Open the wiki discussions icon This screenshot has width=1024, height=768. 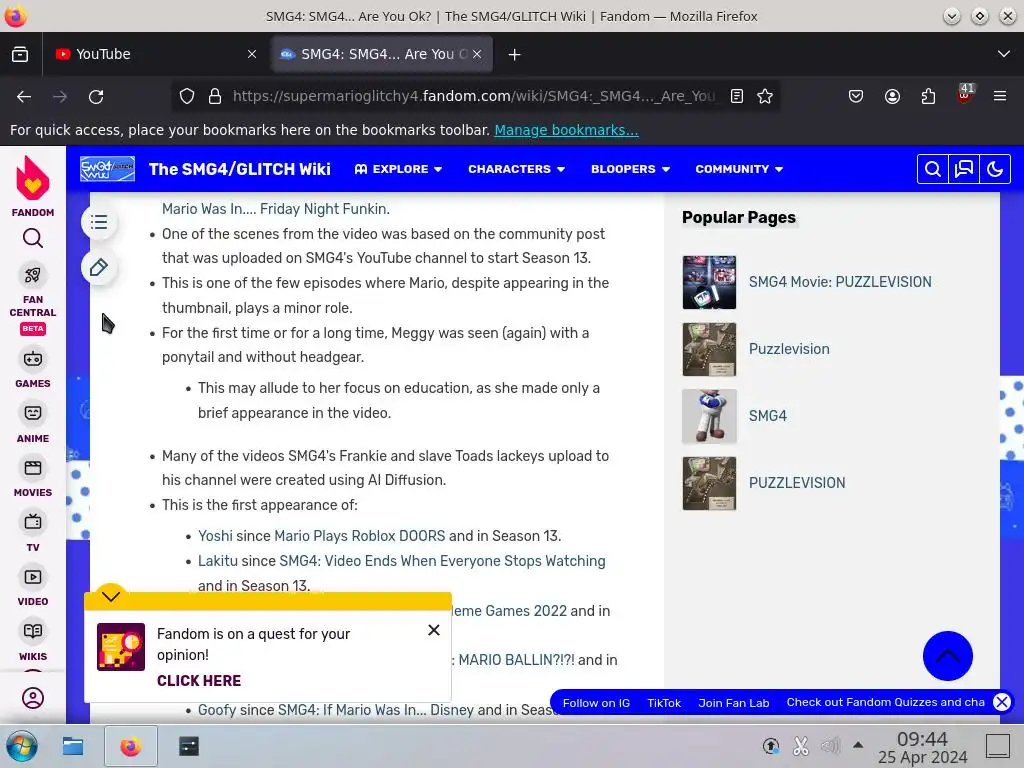964,169
